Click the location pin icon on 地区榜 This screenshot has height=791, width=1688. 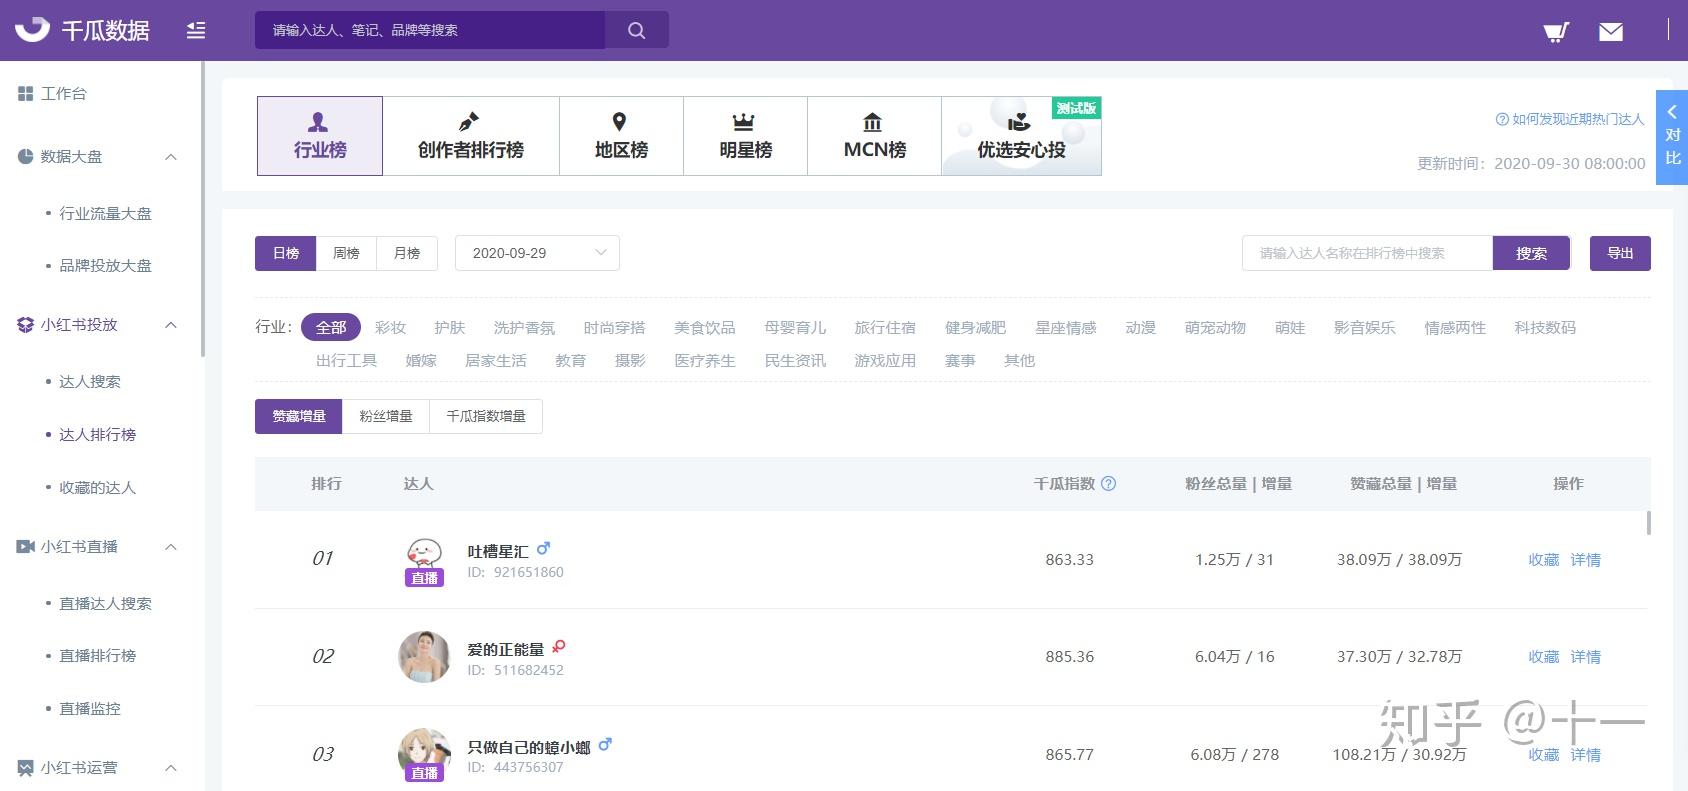click(x=619, y=122)
